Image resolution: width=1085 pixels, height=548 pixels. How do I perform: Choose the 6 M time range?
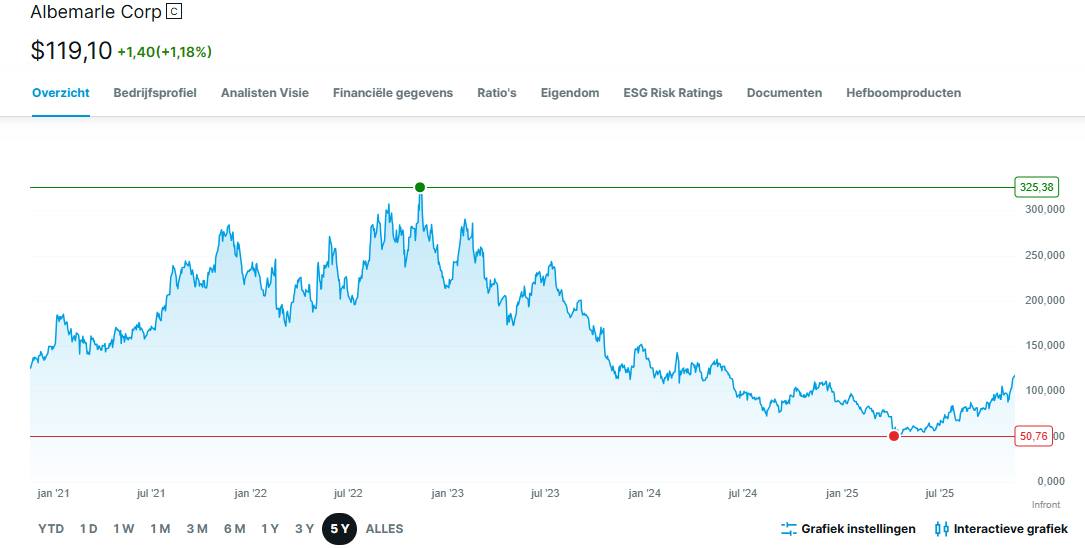coord(234,529)
